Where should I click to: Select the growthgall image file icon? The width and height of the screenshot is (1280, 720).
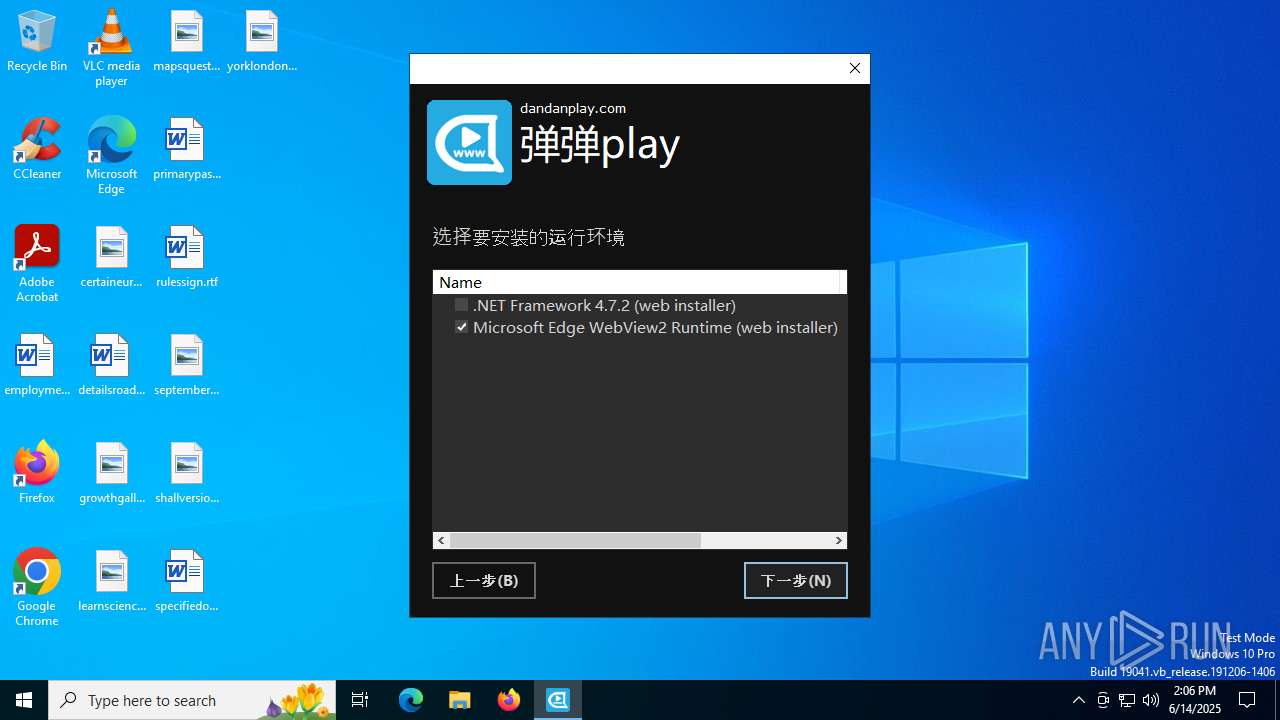pos(111,474)
